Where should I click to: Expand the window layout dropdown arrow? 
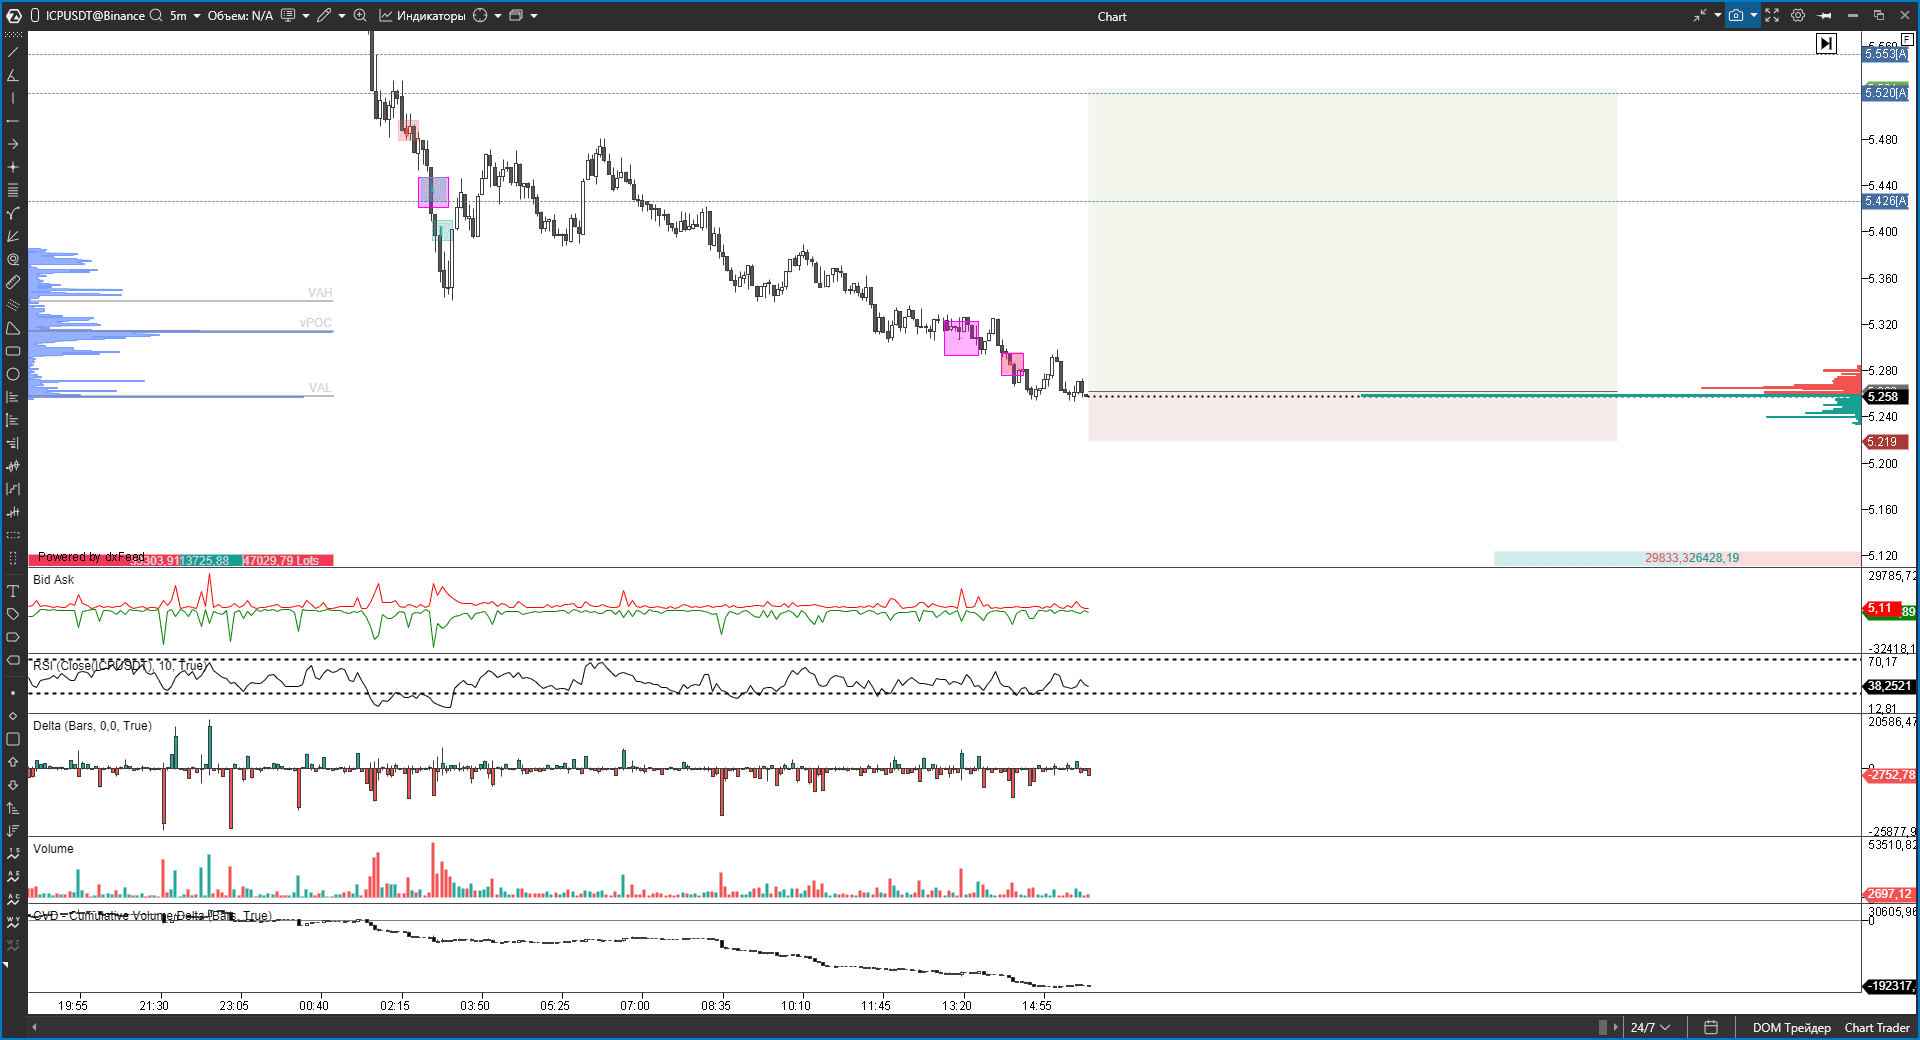pos(534,16)
